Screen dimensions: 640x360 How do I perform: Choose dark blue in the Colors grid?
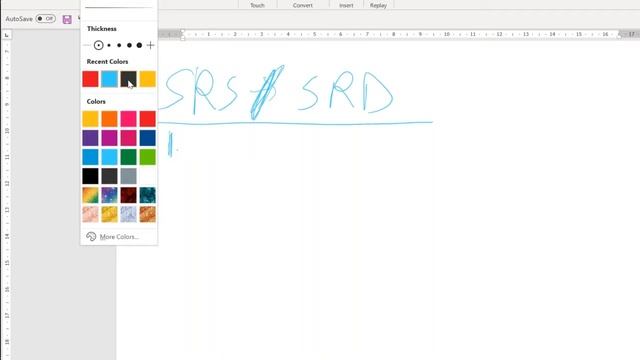(147, 138)
